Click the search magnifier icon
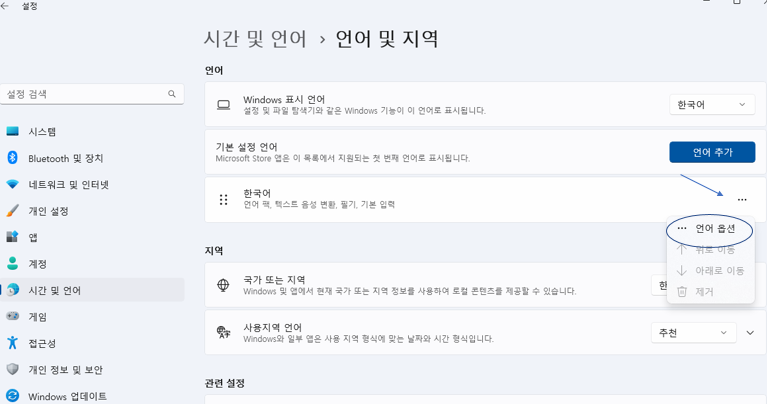767x404 pixels. (172, 94)
